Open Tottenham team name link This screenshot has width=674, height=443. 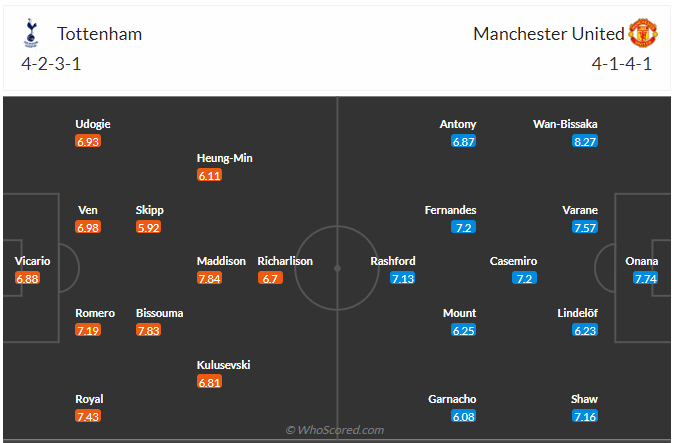(99, 34)
